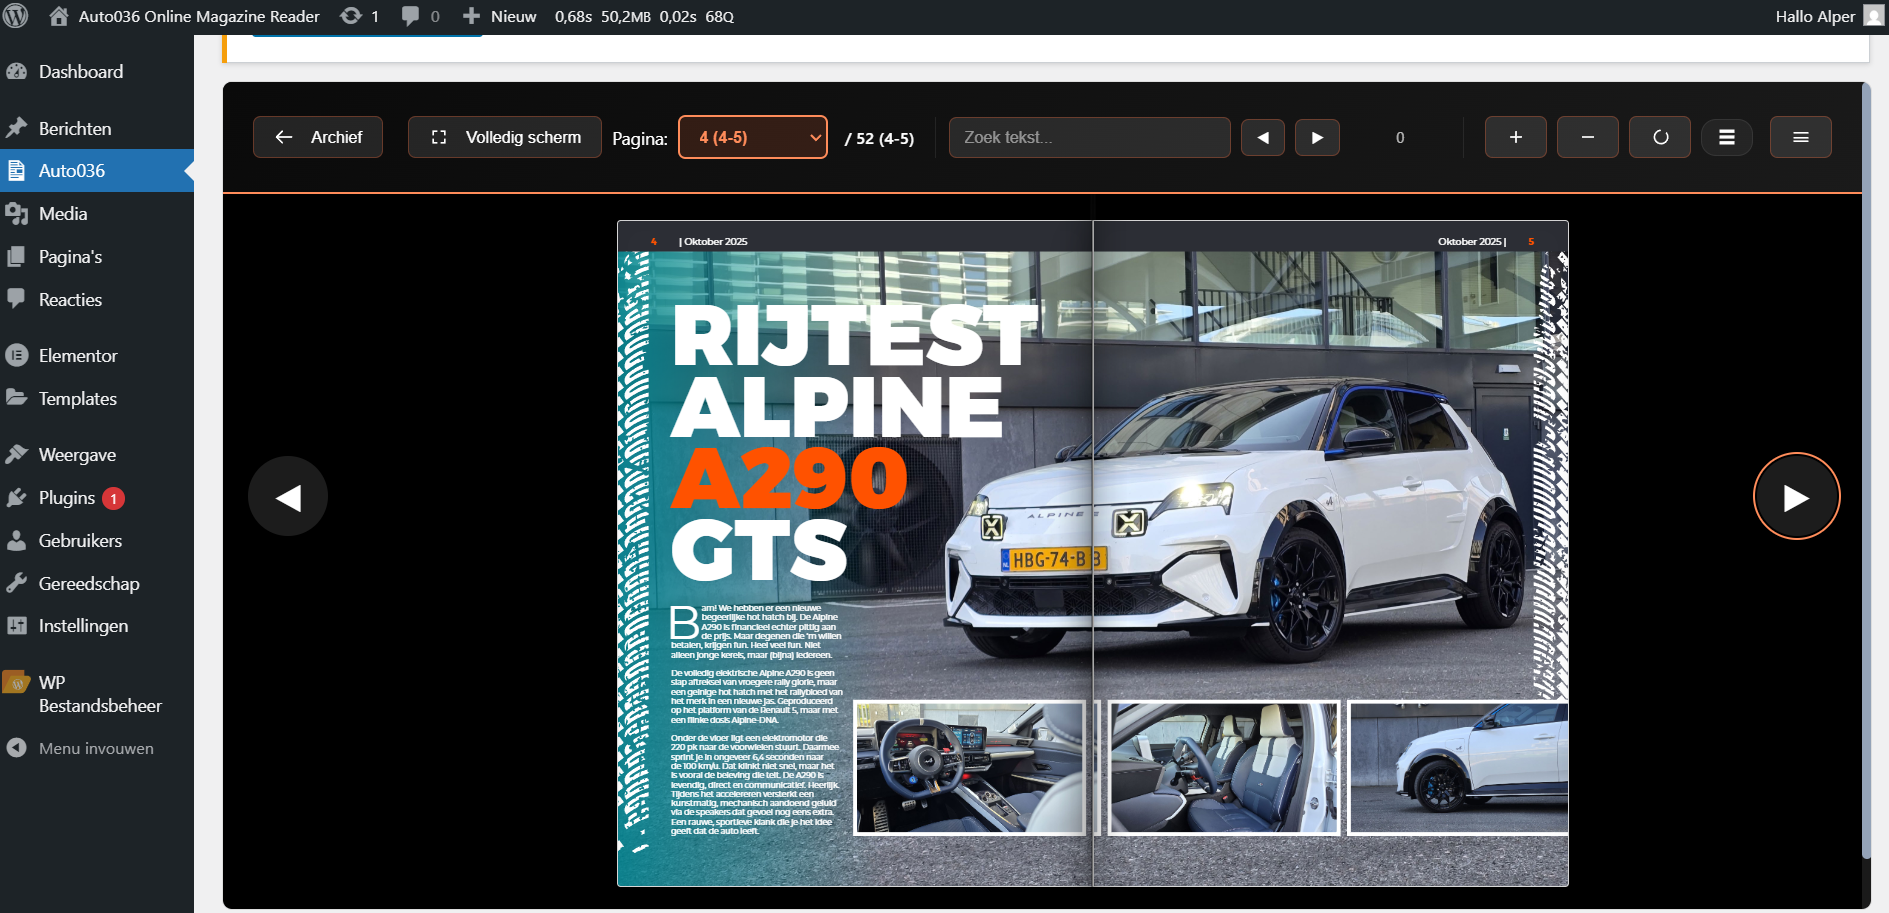Open the Nieuw dropdown in admin bar
This screenshot has width=1889, height=913.
500,16
